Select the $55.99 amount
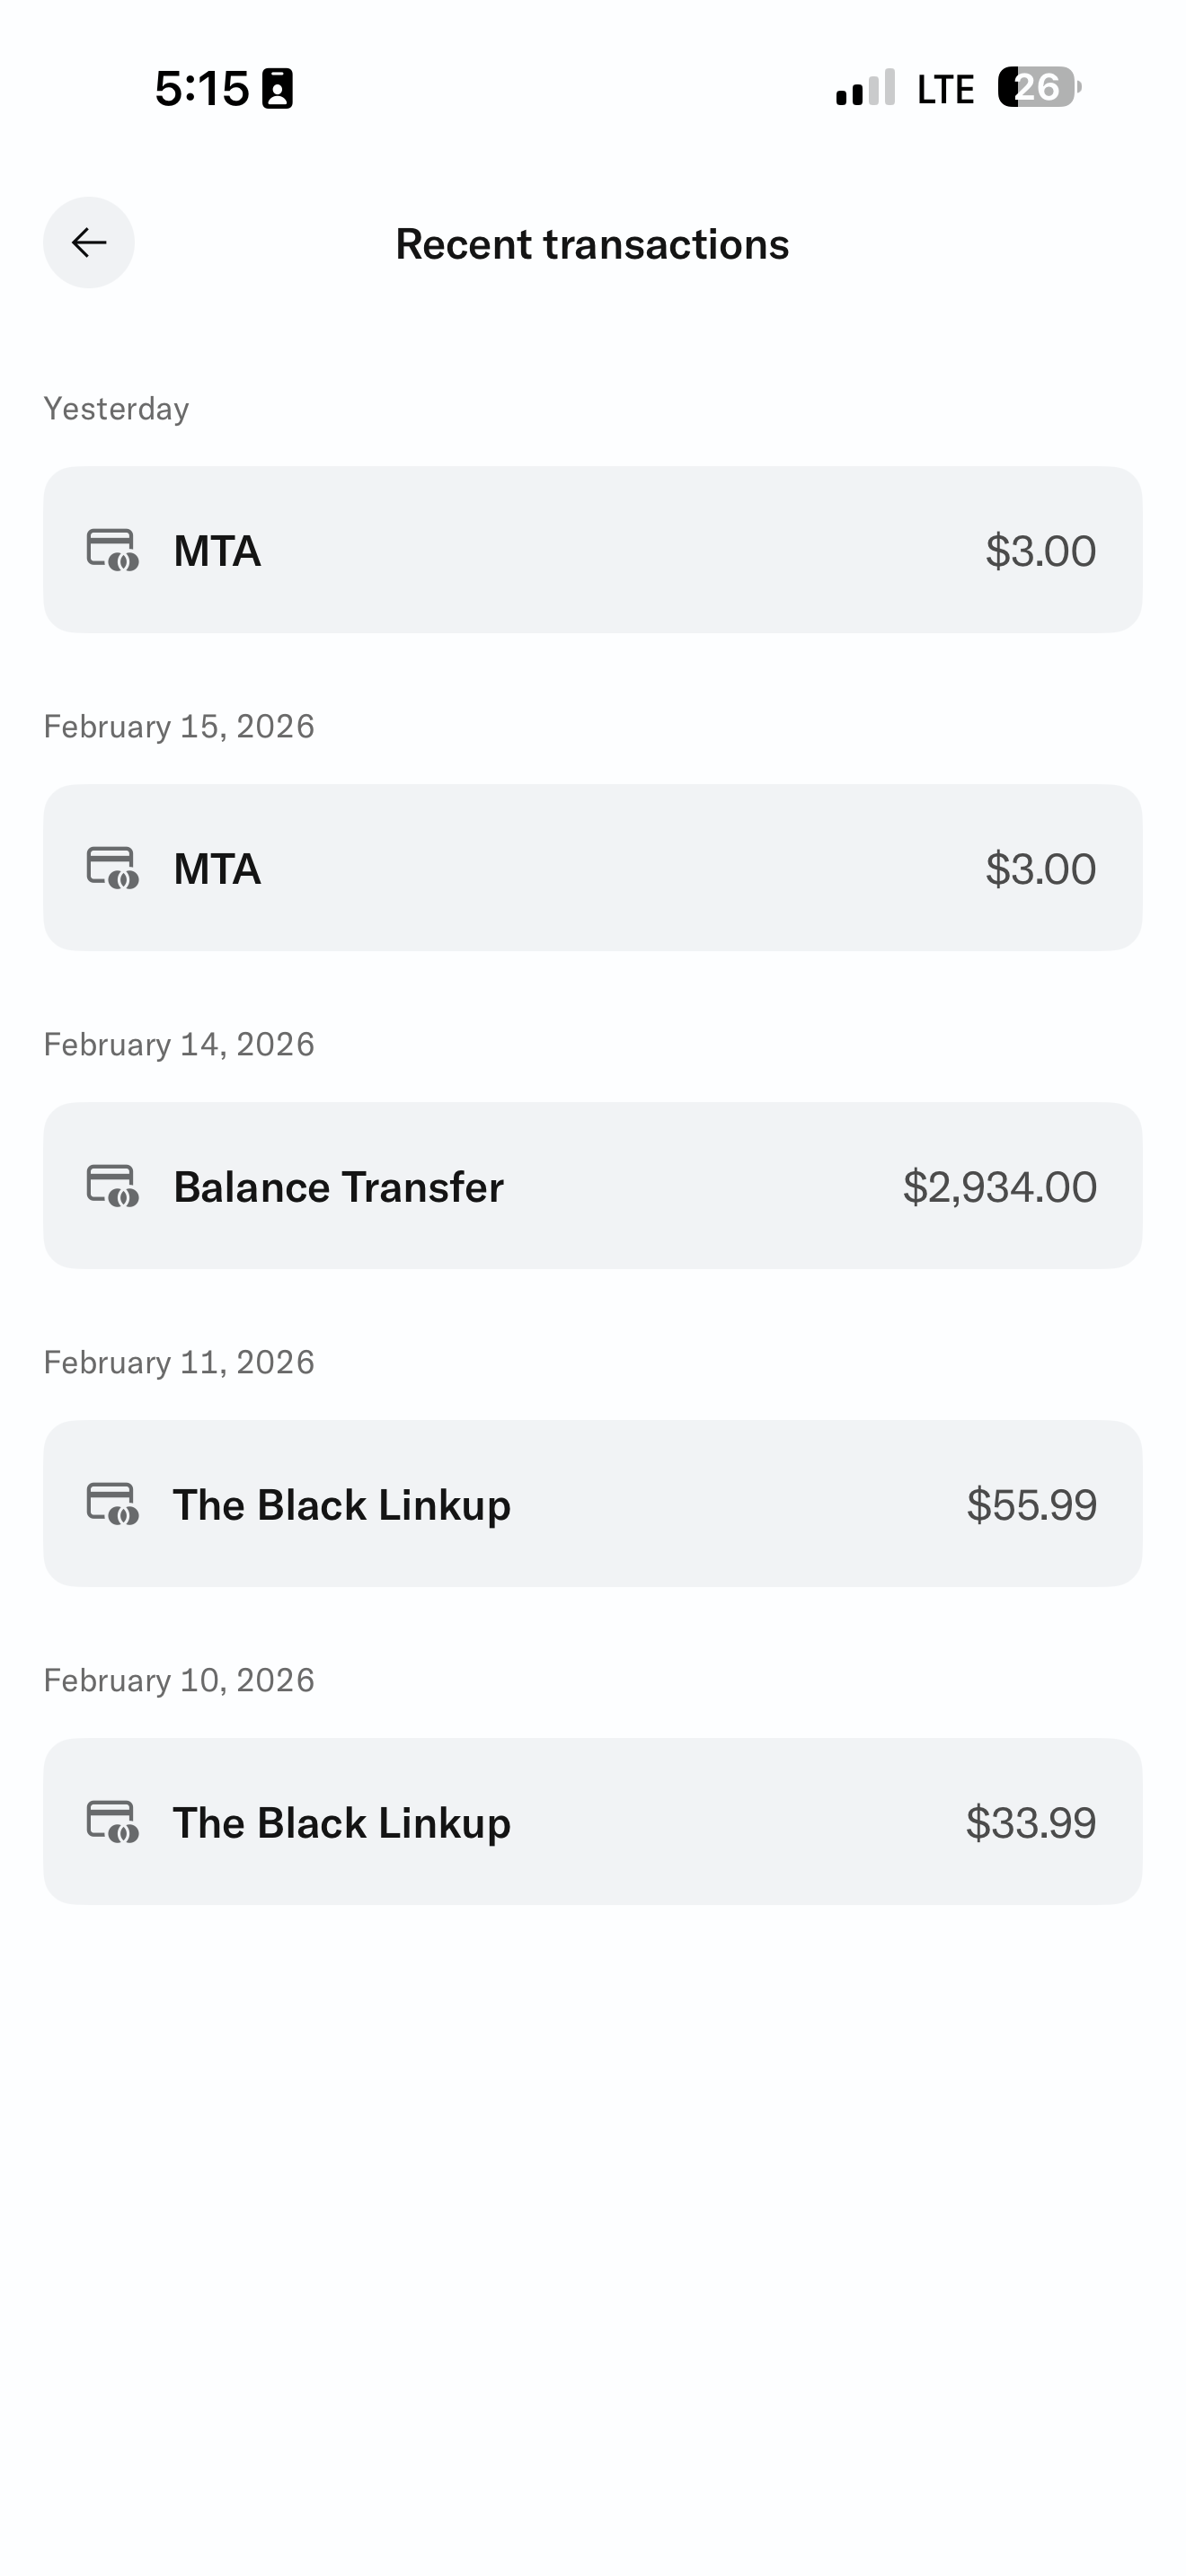This screenshot has width=1186, height=2576. click(x=1031, y=1505)
